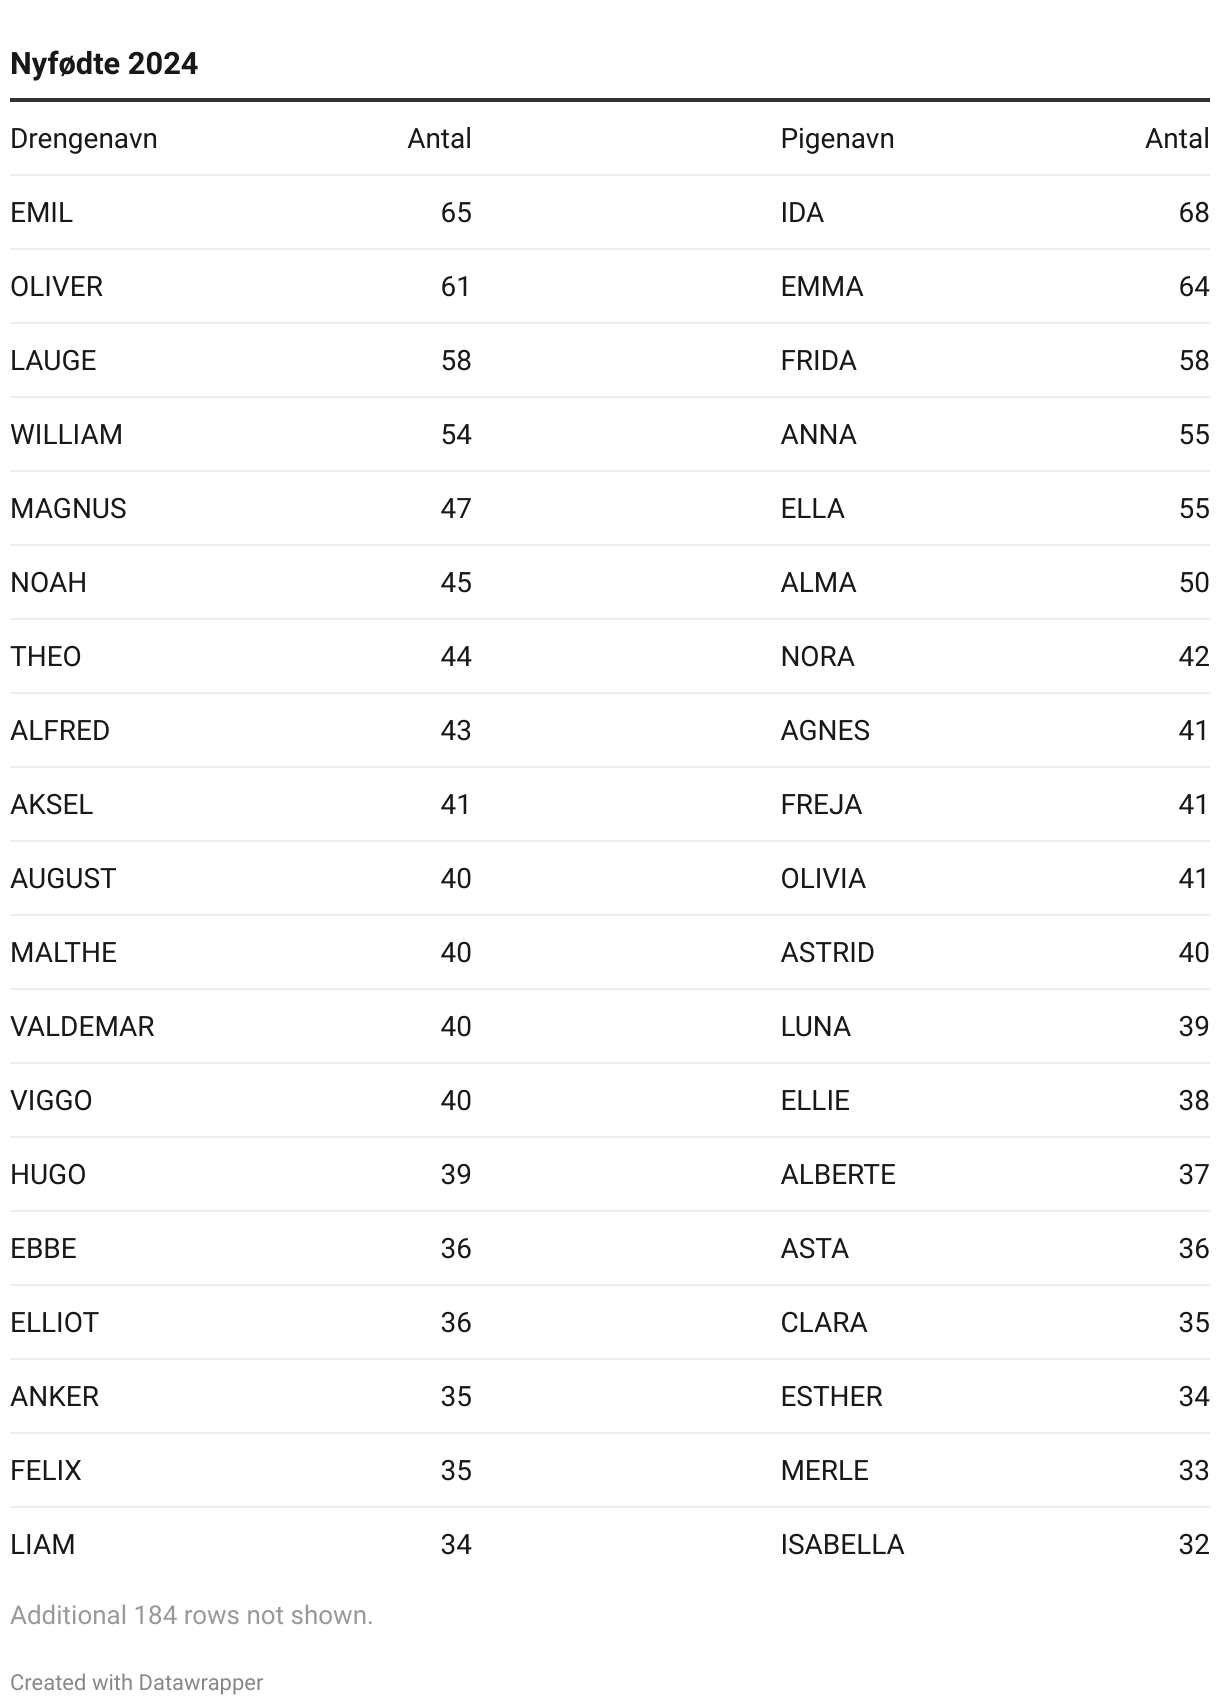The width and height of the screenshot is (1220, 1706).
Task: Click the count 65 next to EMIL
Action: click(x=456, y=212)
